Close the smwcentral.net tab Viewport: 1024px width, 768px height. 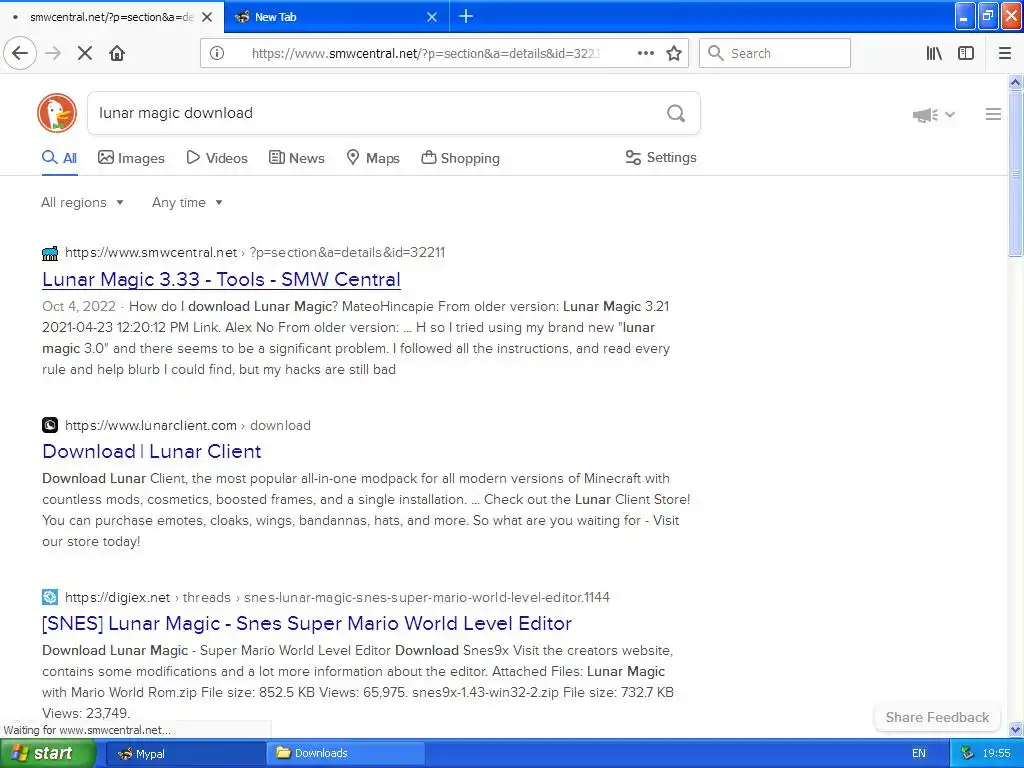207,17
